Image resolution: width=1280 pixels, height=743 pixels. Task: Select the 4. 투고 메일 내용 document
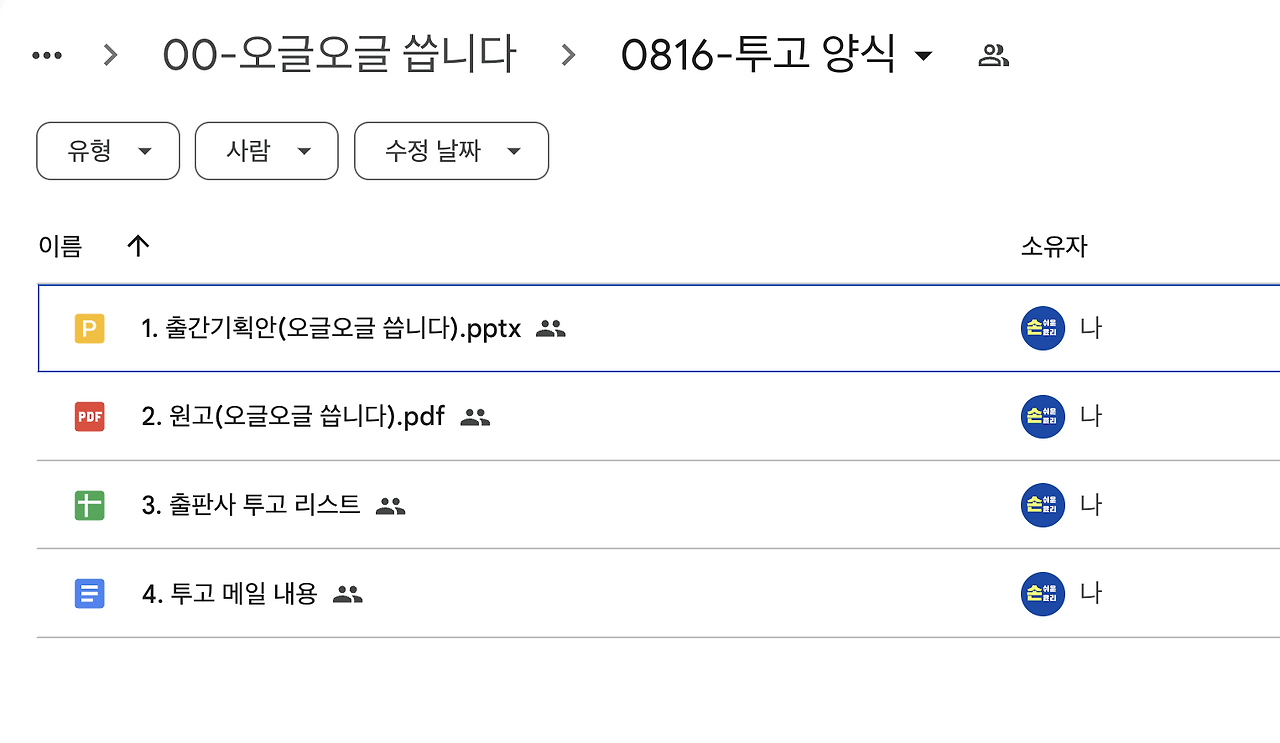(229, 594)
